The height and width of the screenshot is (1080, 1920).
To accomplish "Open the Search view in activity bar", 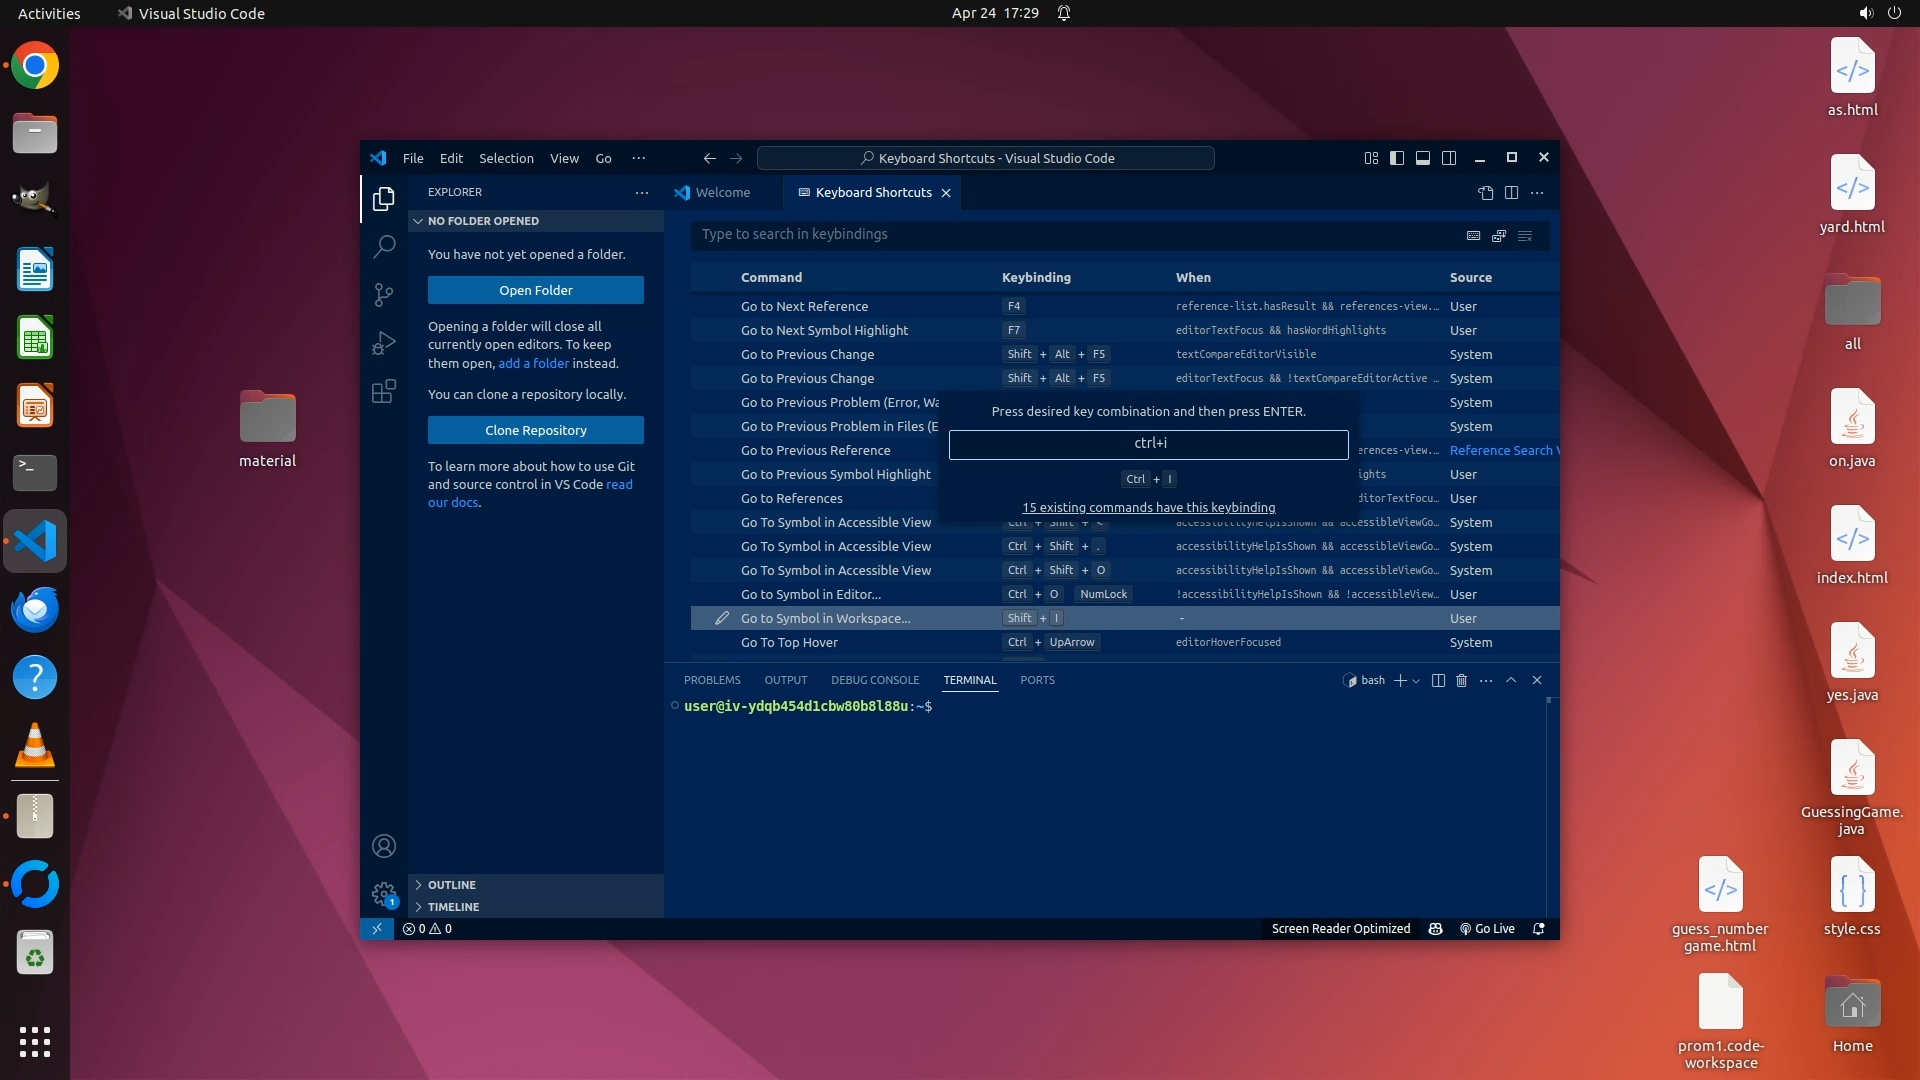I will pyautogui.click(x=384, y=246).
